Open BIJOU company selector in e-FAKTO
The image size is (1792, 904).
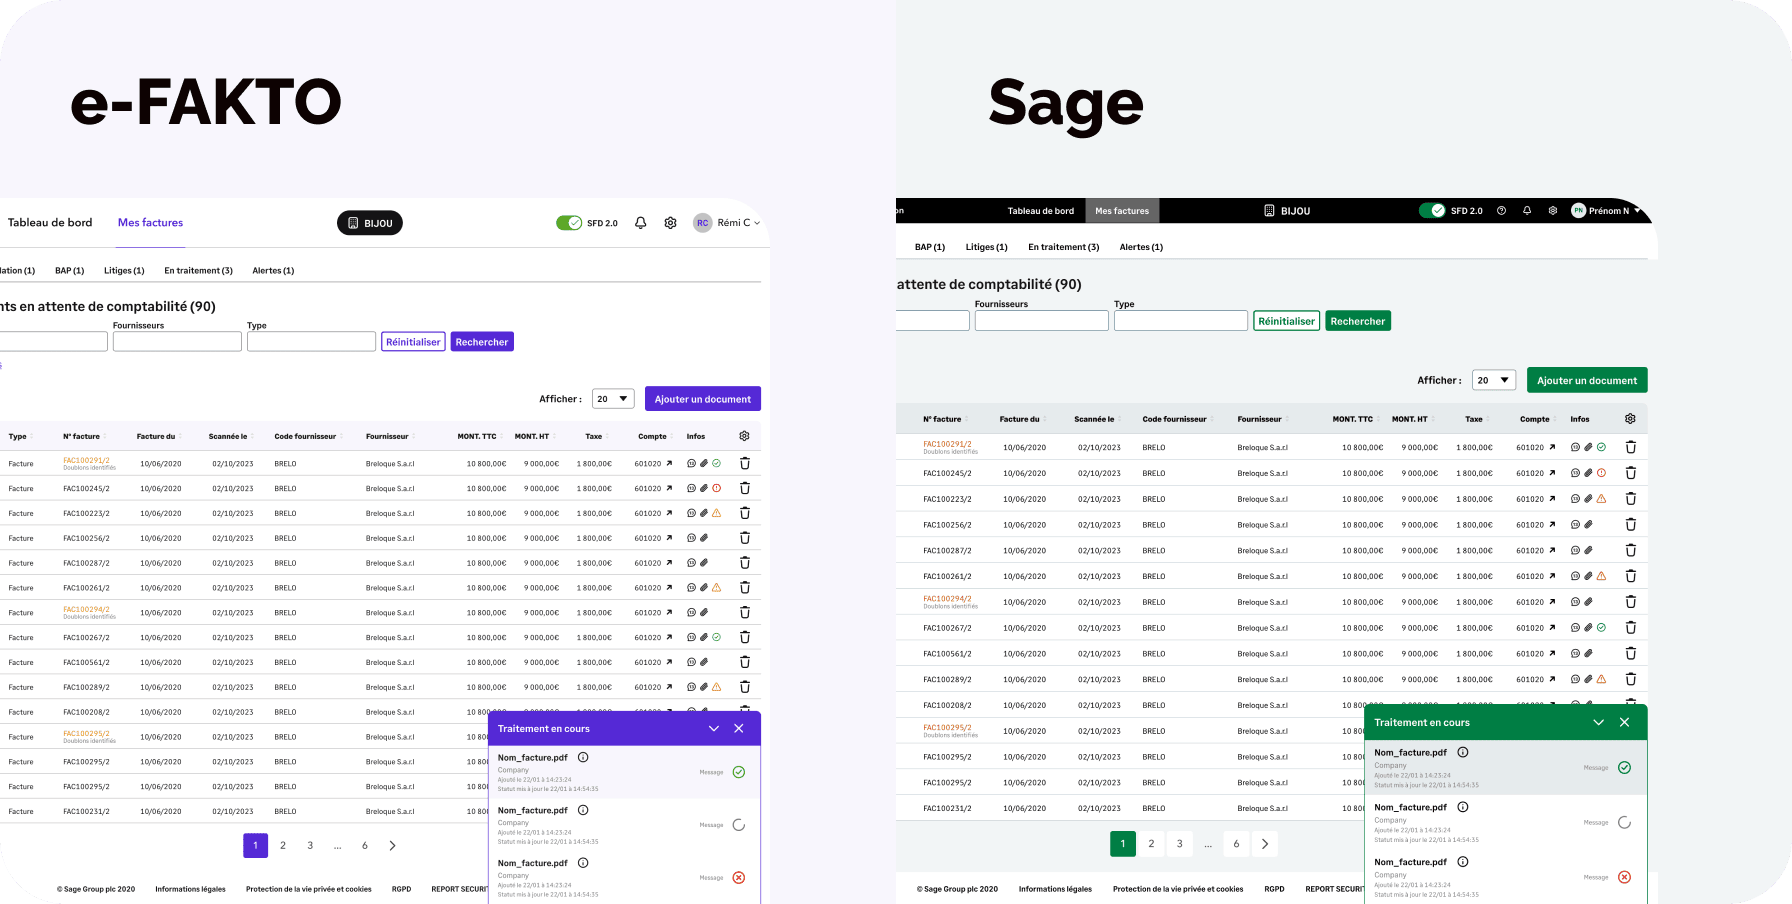[x=370, y=223]
